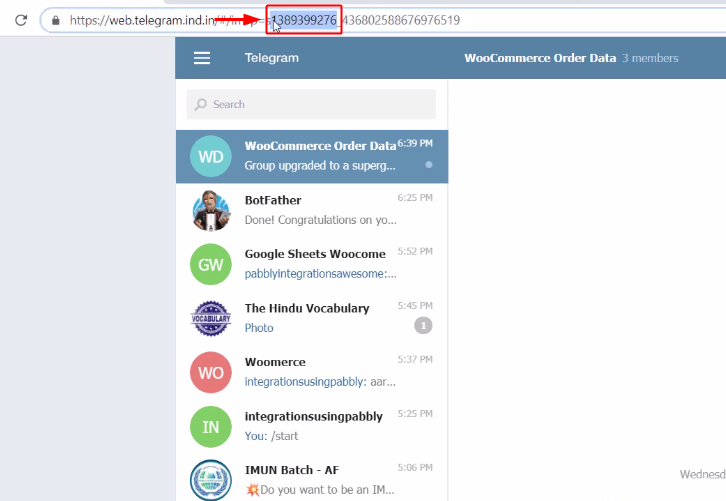Click the 'Do you want to be an IM...' preview
The height and width of the screenshot is (501, 726).
click(x=320, y=490)
